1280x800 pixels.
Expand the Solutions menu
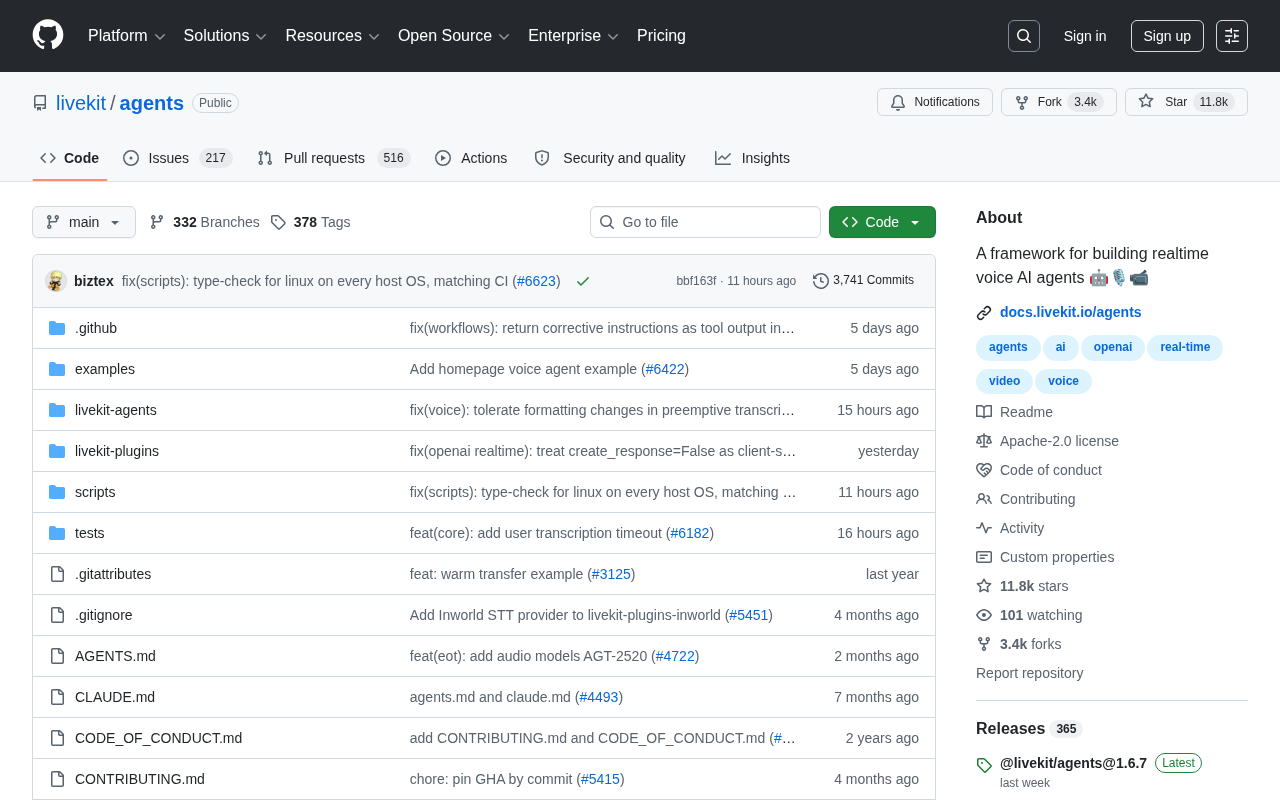click(225, 36)
